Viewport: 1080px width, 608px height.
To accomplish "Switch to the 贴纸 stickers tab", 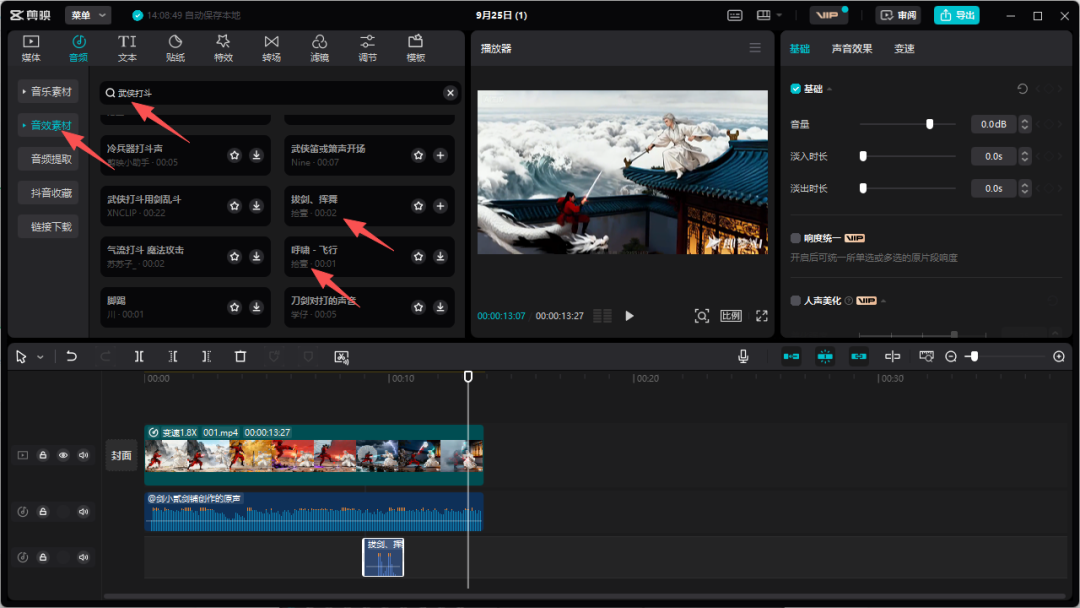I will [x=175, y=48].
